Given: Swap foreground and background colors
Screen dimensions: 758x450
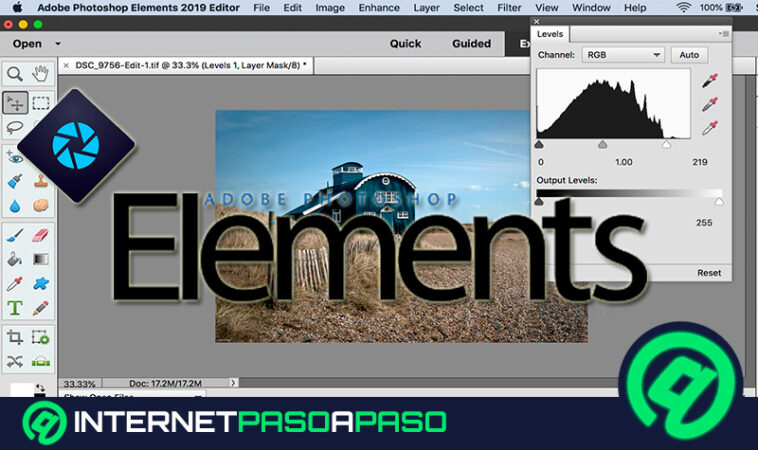Looking at the screenshot, I should 40,388.
